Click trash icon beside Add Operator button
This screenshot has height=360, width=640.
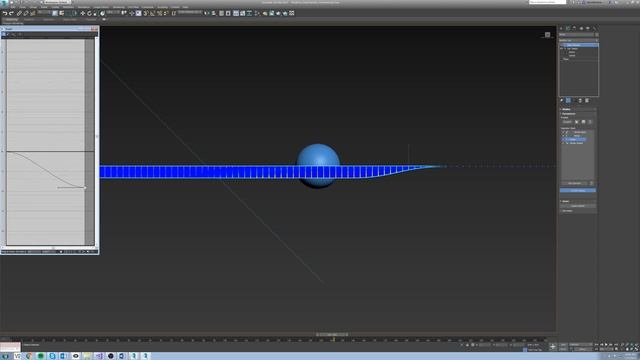pyautogui.click(x=591, y=183)
